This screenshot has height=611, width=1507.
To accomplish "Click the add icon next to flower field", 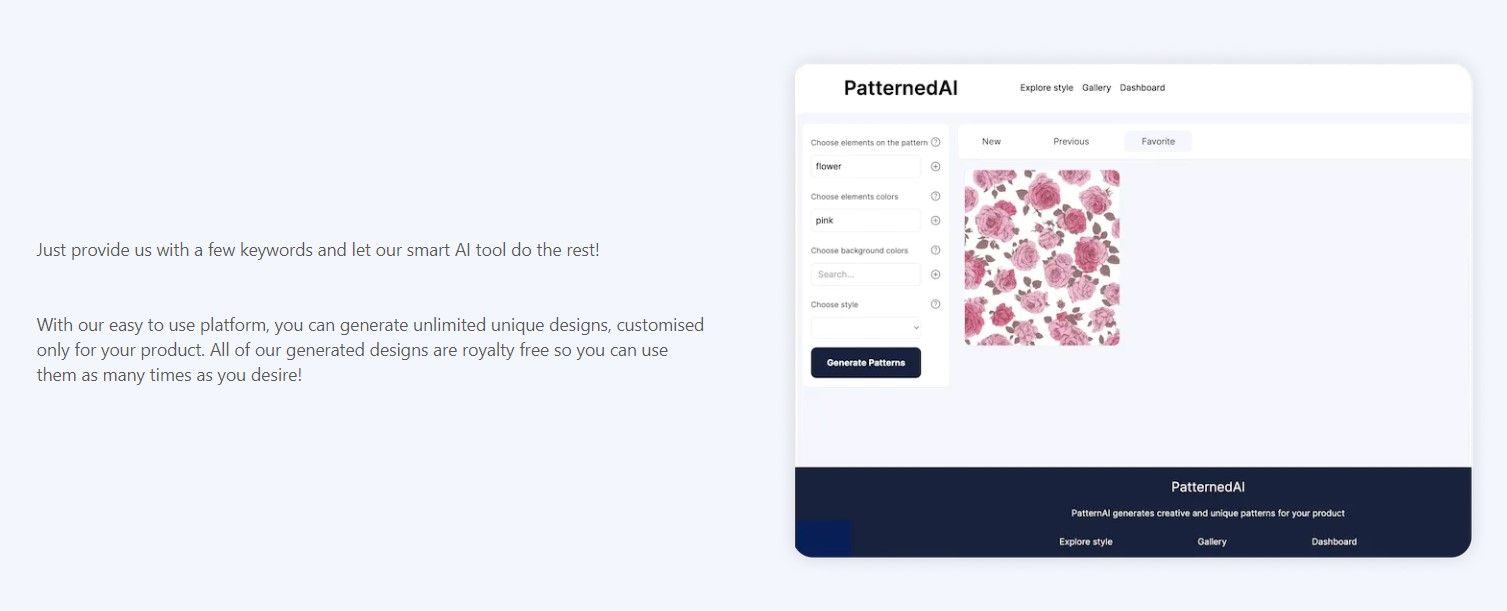I will 935,166.
